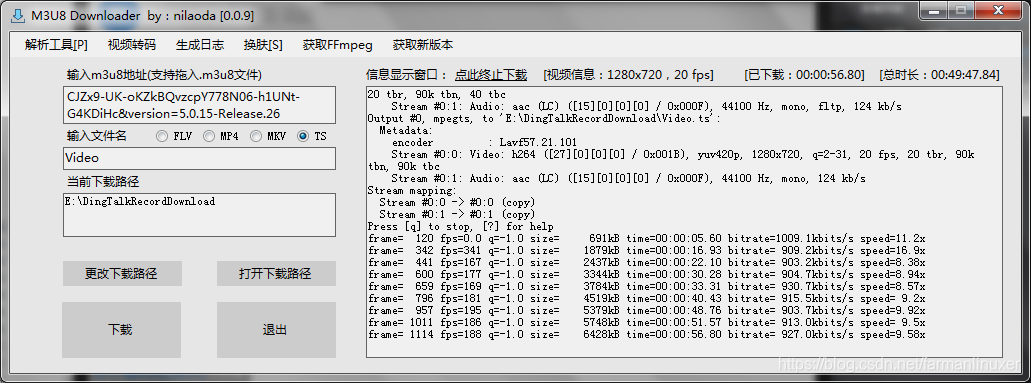Click the download path box E:\DingTalkRecordDownload
The image size is (1031, 383).
[x=199, y=215]
